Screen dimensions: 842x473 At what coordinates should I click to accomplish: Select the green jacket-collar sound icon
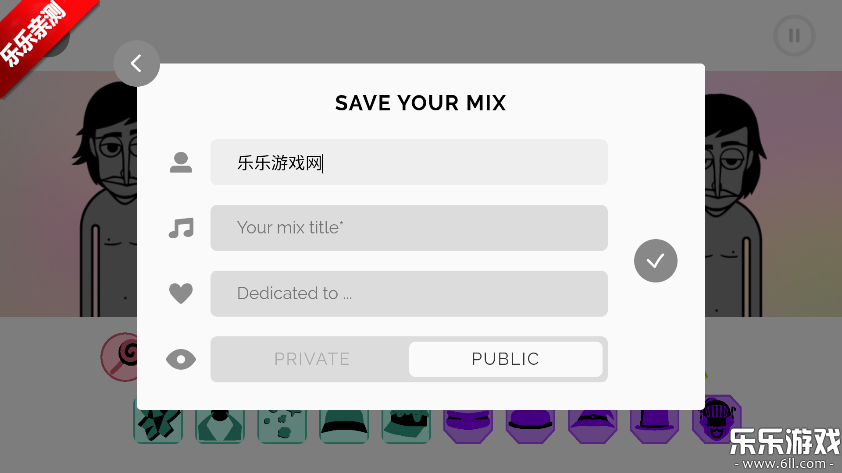(x=220, y=424)
